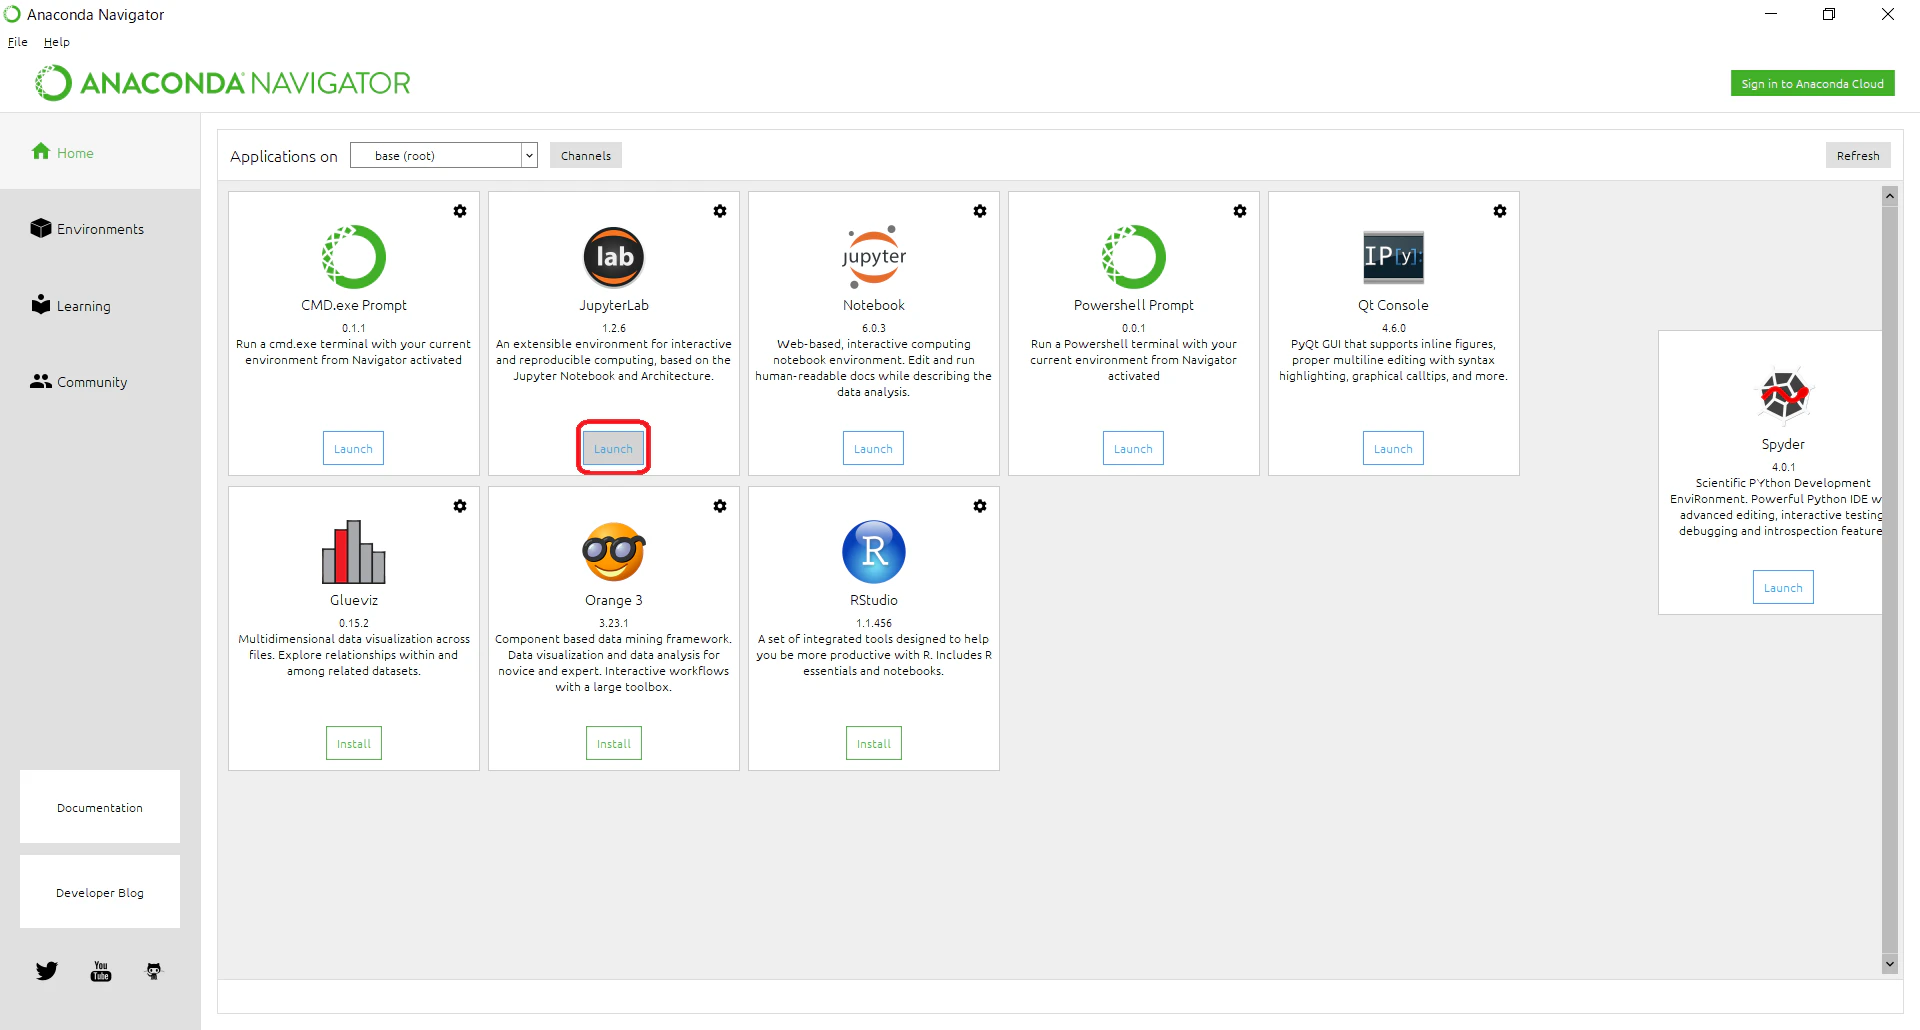Open settings gear on Jupyter Notebook card
Image resolution: width=1920 pixels, height=1030 pixels.
pyautogui.click(x=980, y=211)
